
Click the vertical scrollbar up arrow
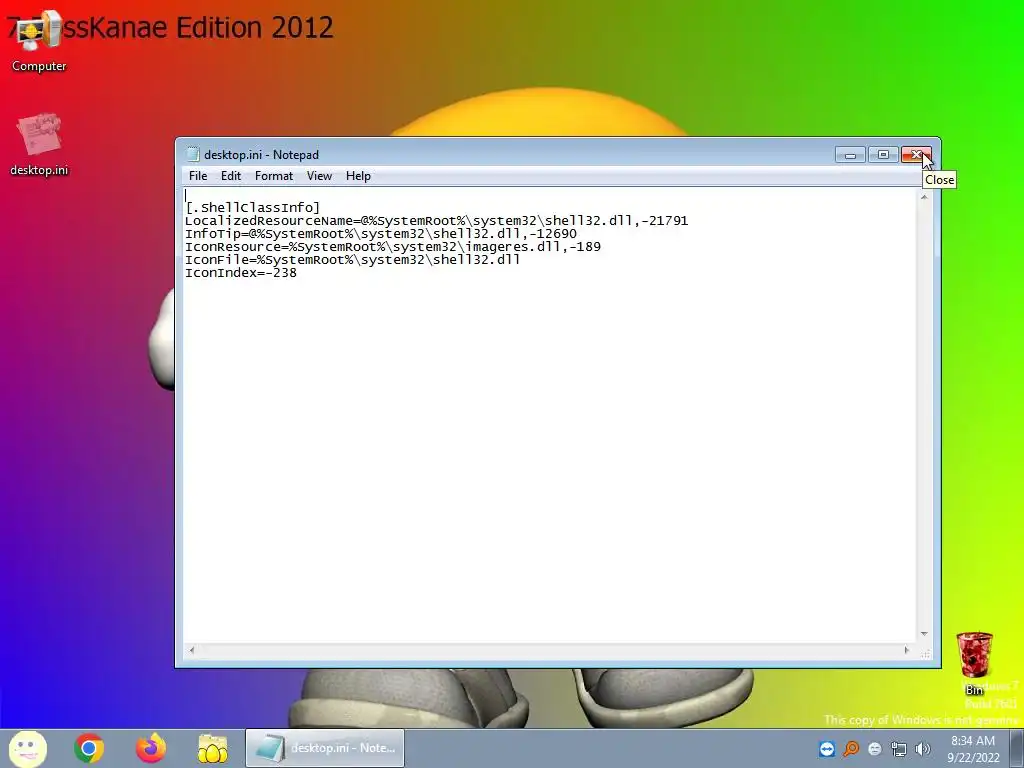[924, 197]
